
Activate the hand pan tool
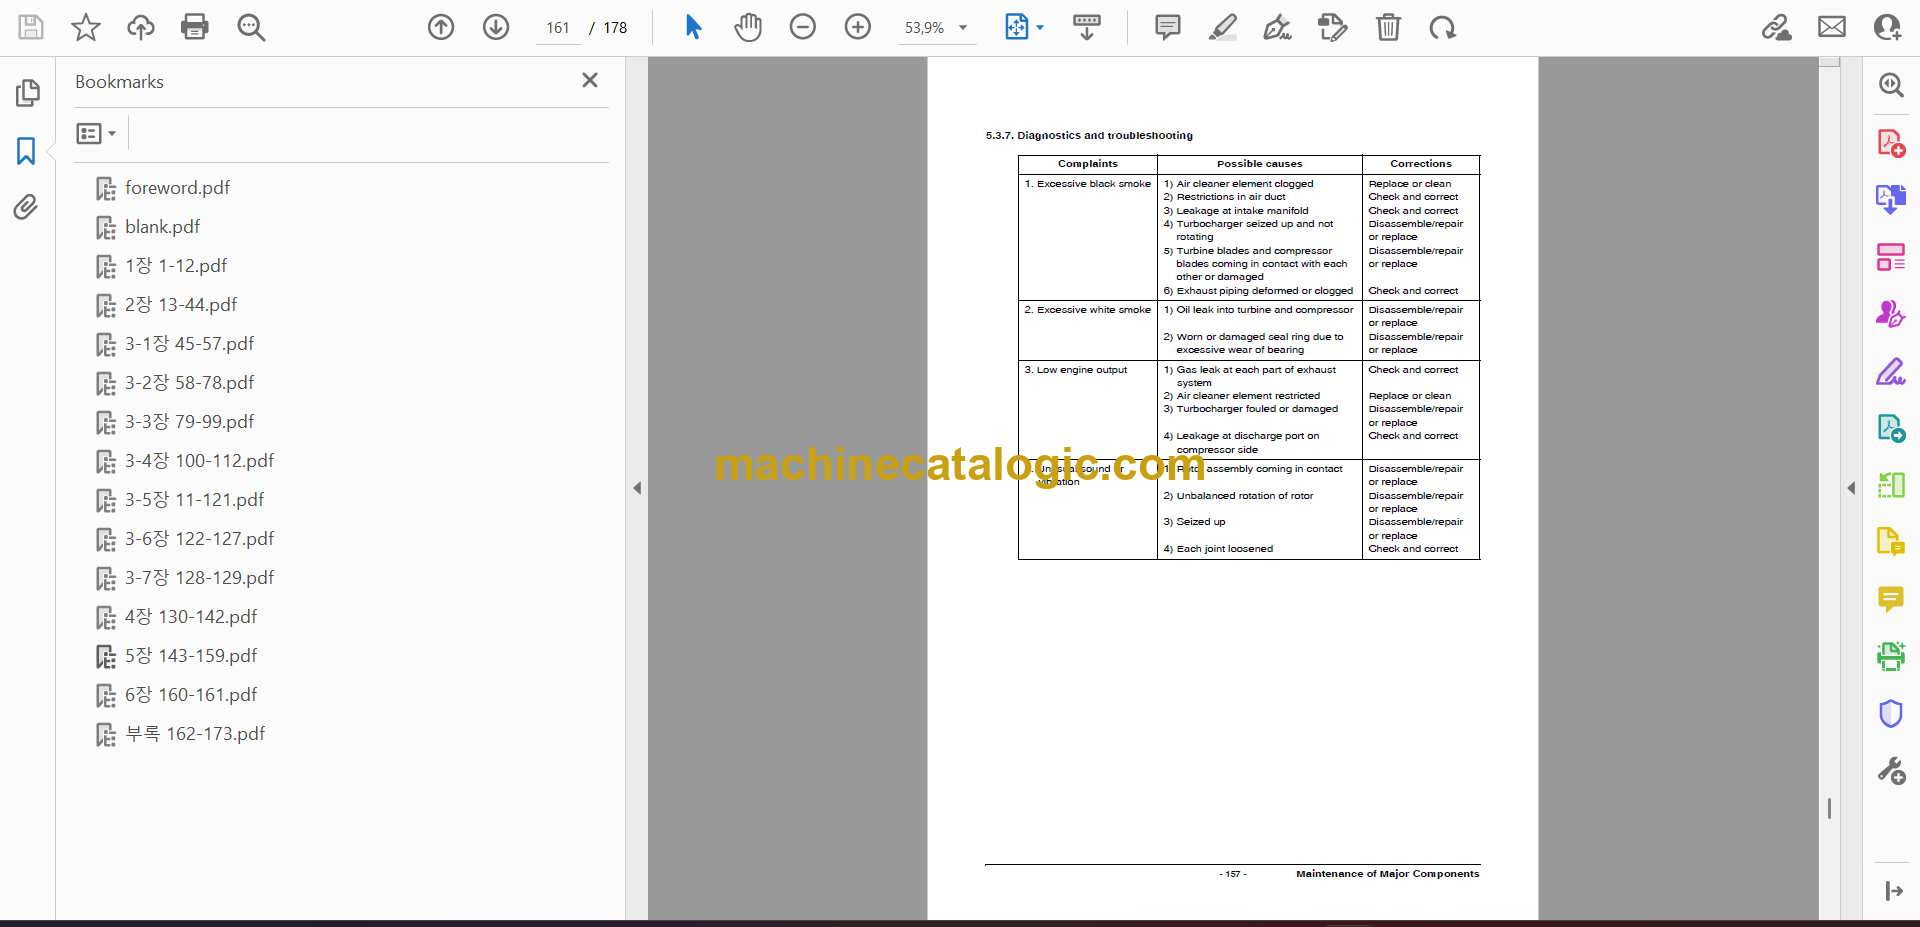click(x=748, y=27)
